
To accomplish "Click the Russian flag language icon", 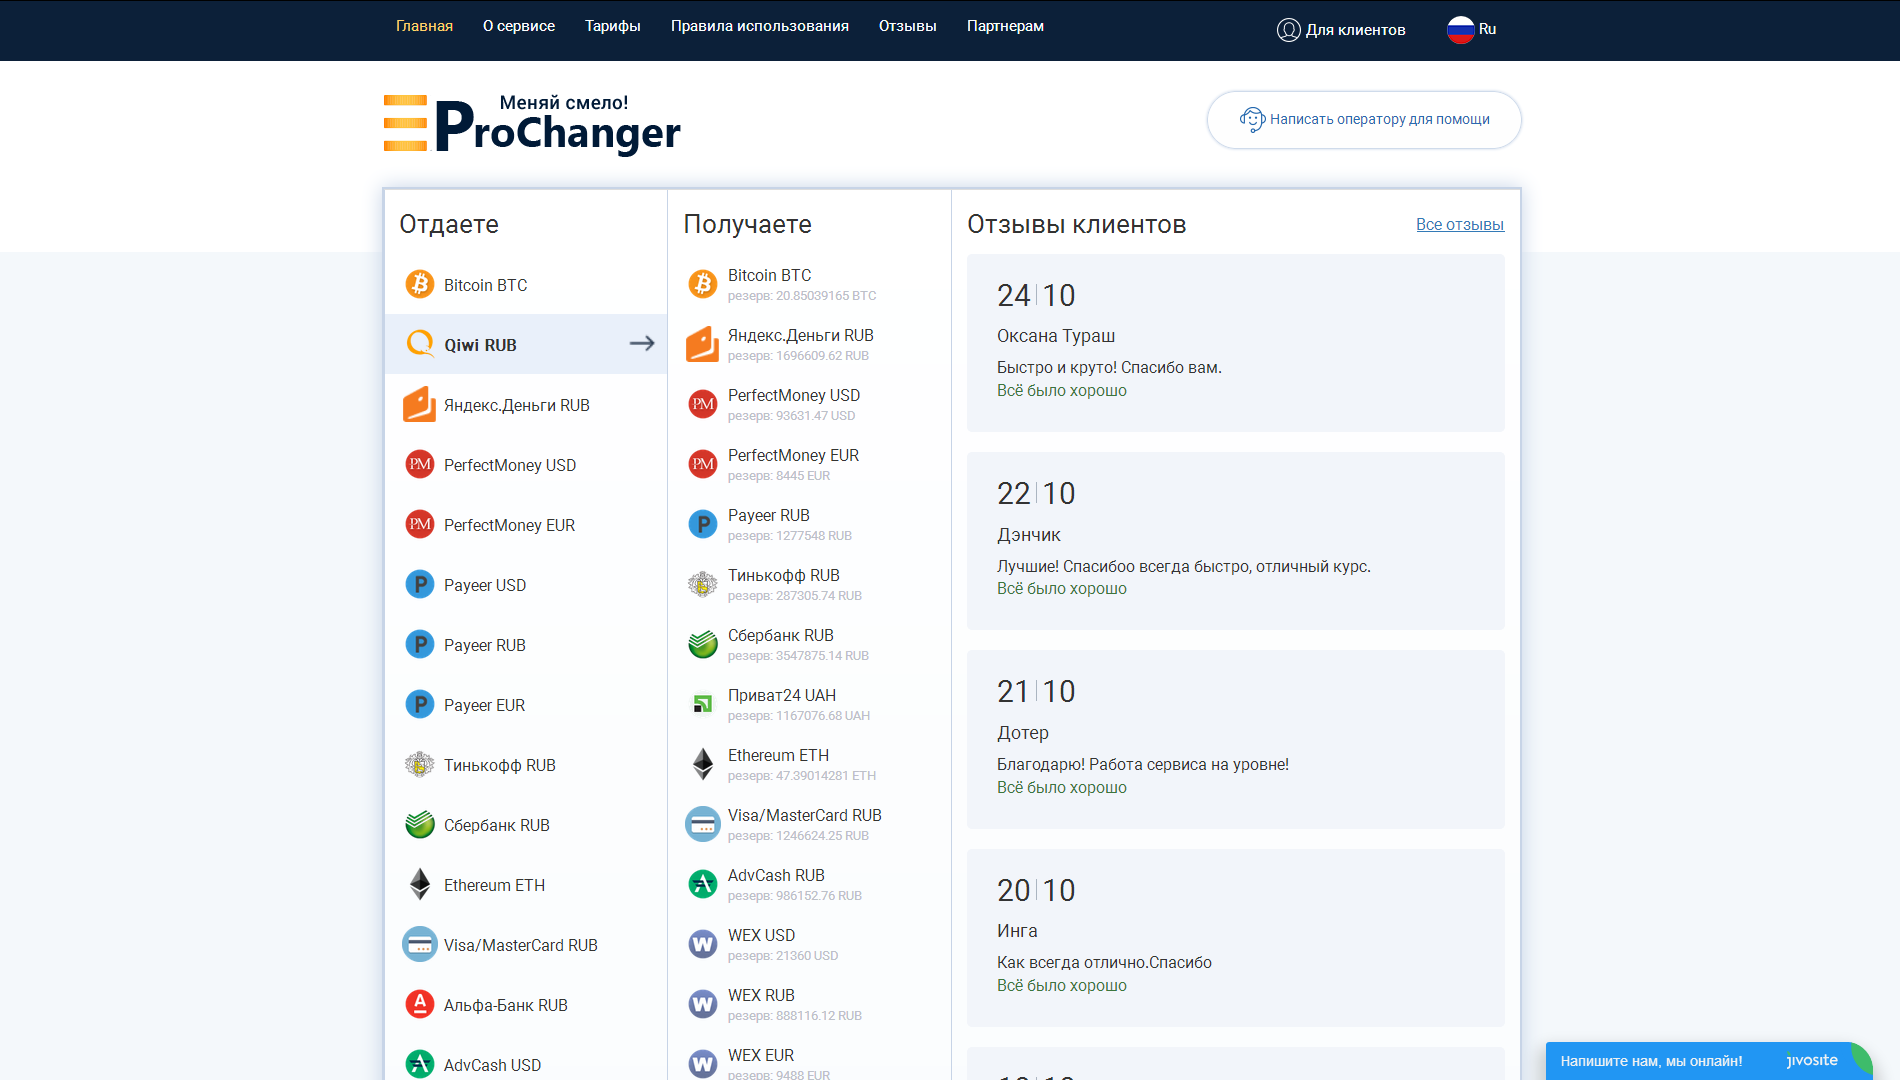I will (1460, 29).
